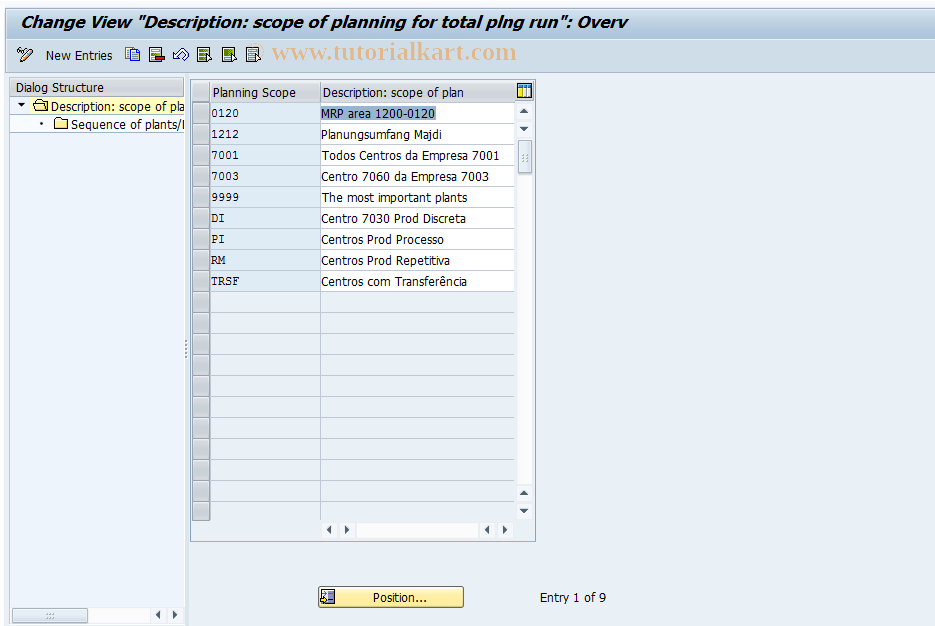Click the Position... button
This screenshot has width=935, height=626.
coord(390,597)
